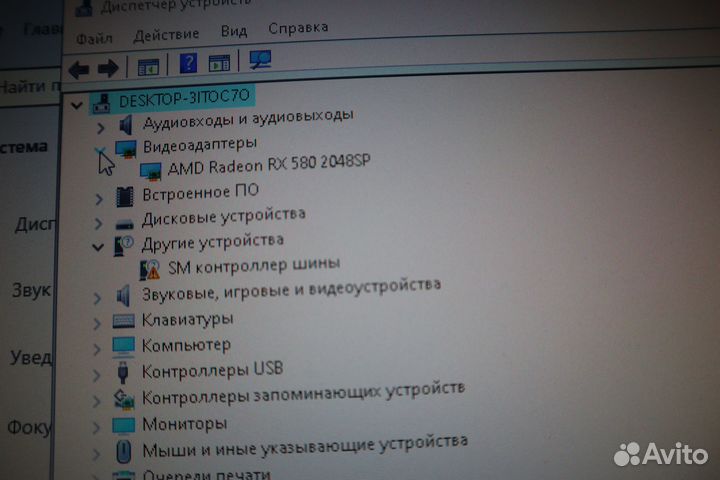Expand the Встроенное ПО category
This screenshot has height=480, width=720.
pos(99,199)
